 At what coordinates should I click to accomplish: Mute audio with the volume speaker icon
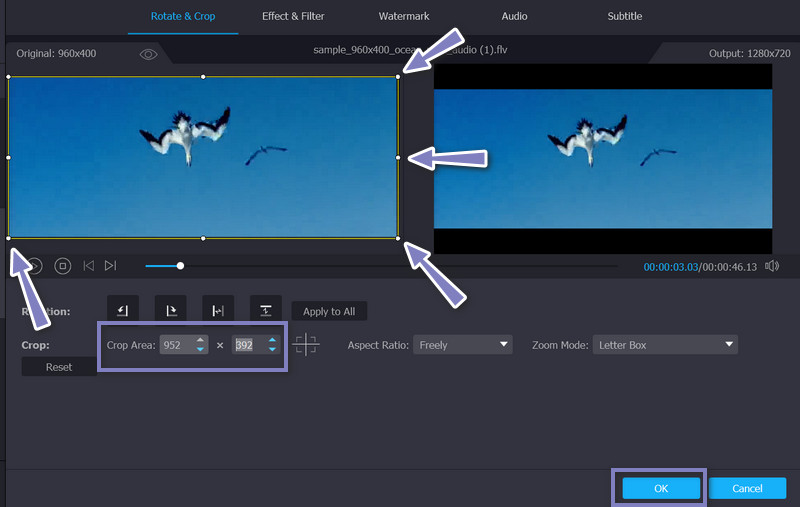pyautogui.click(x=772, y=266)
